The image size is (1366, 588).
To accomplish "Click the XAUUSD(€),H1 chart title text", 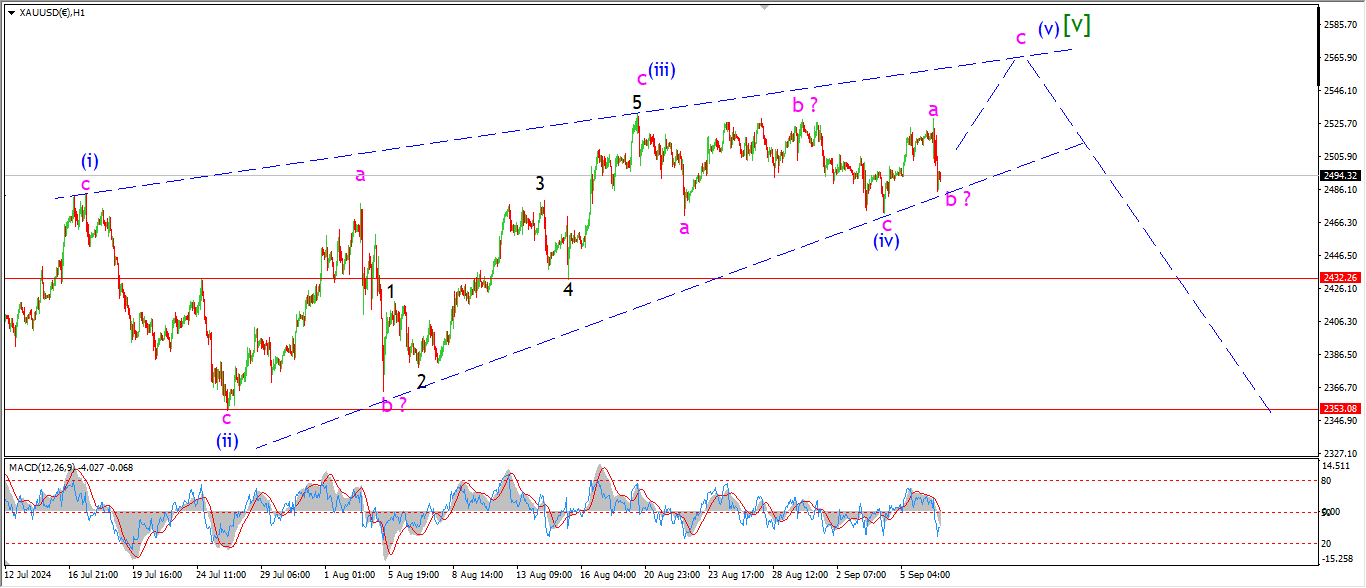I will point(52,13).
